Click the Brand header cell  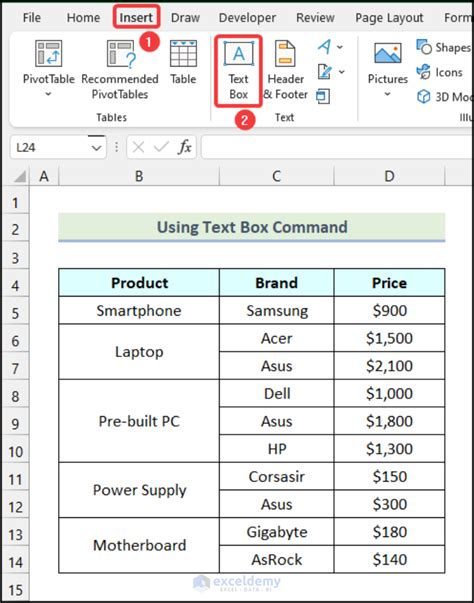pyautogui.click(x=277, y=283)
